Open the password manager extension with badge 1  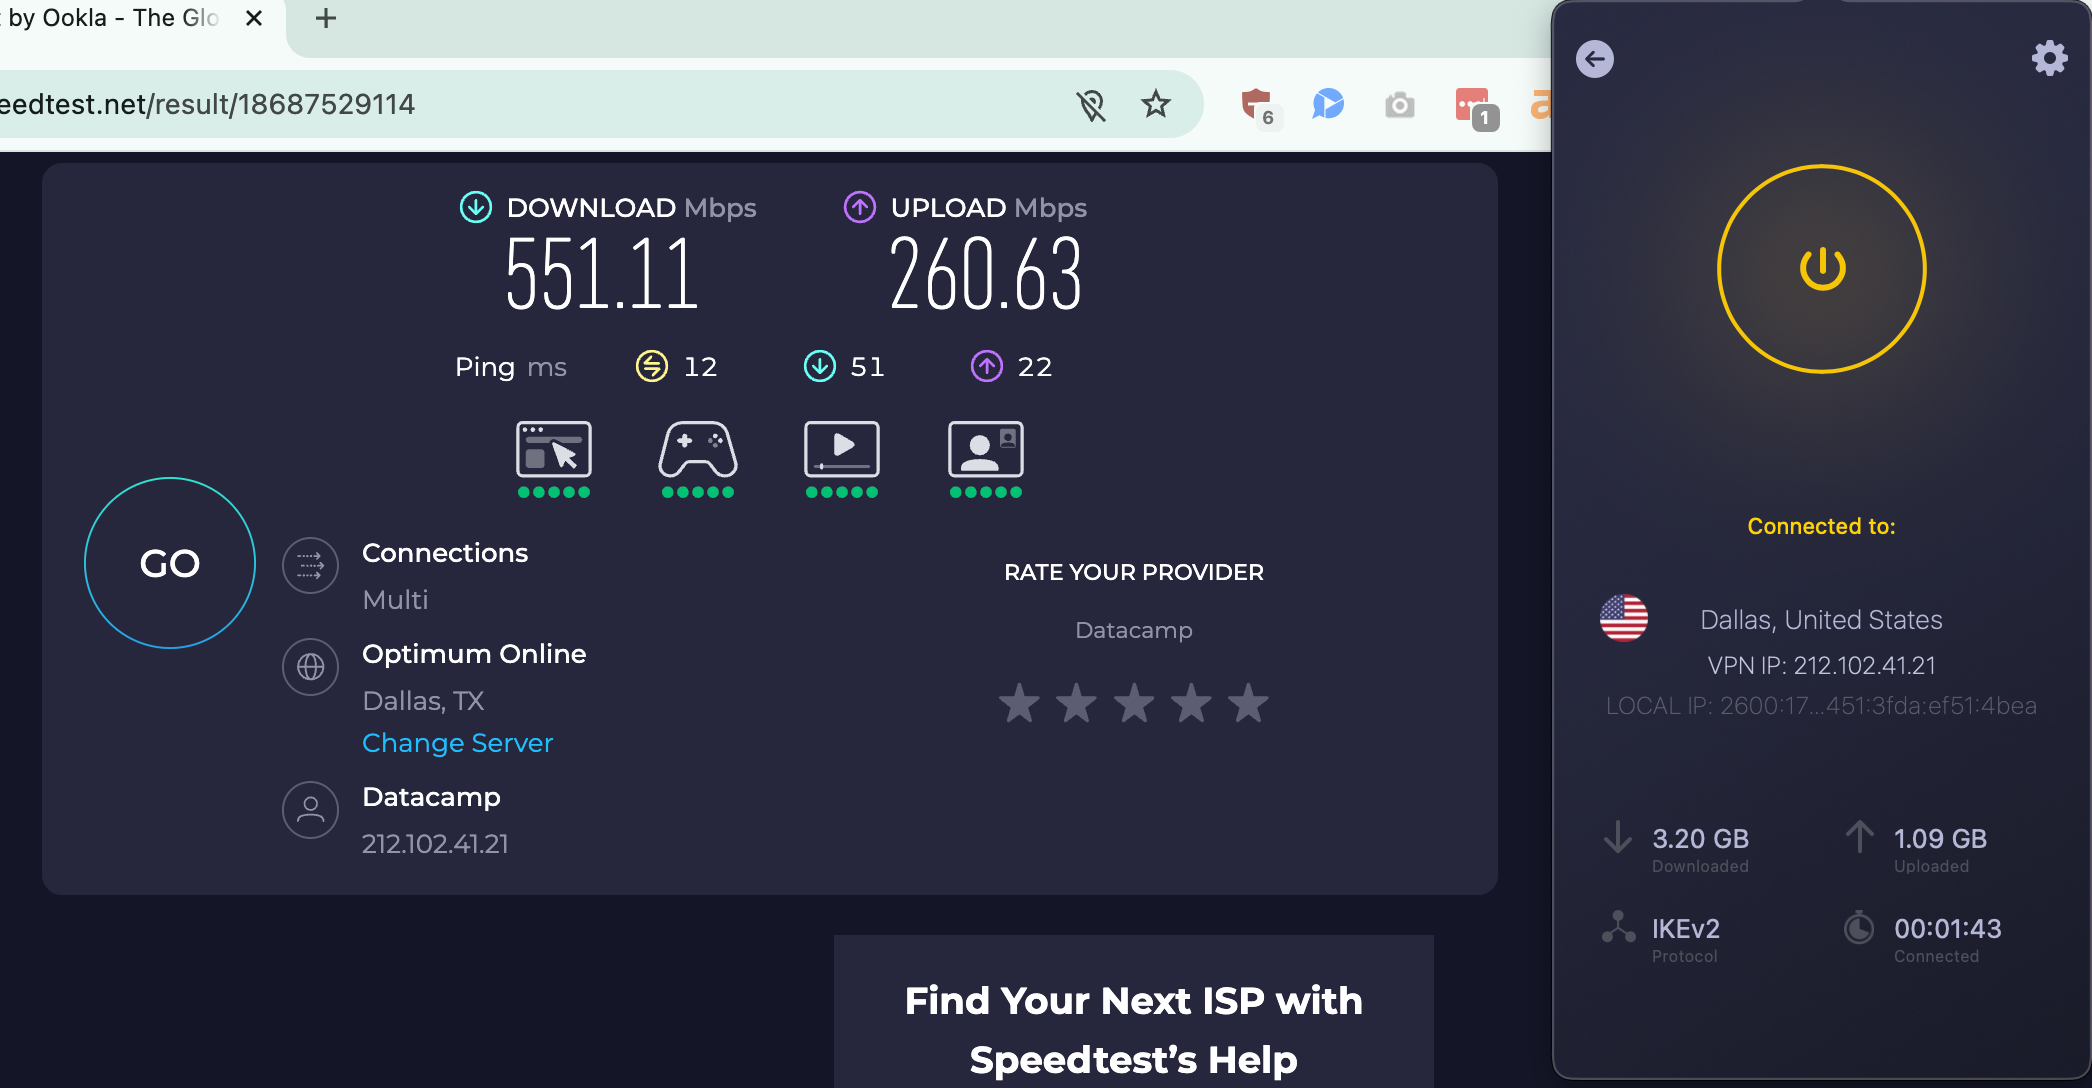click(x=1474, y=105)
